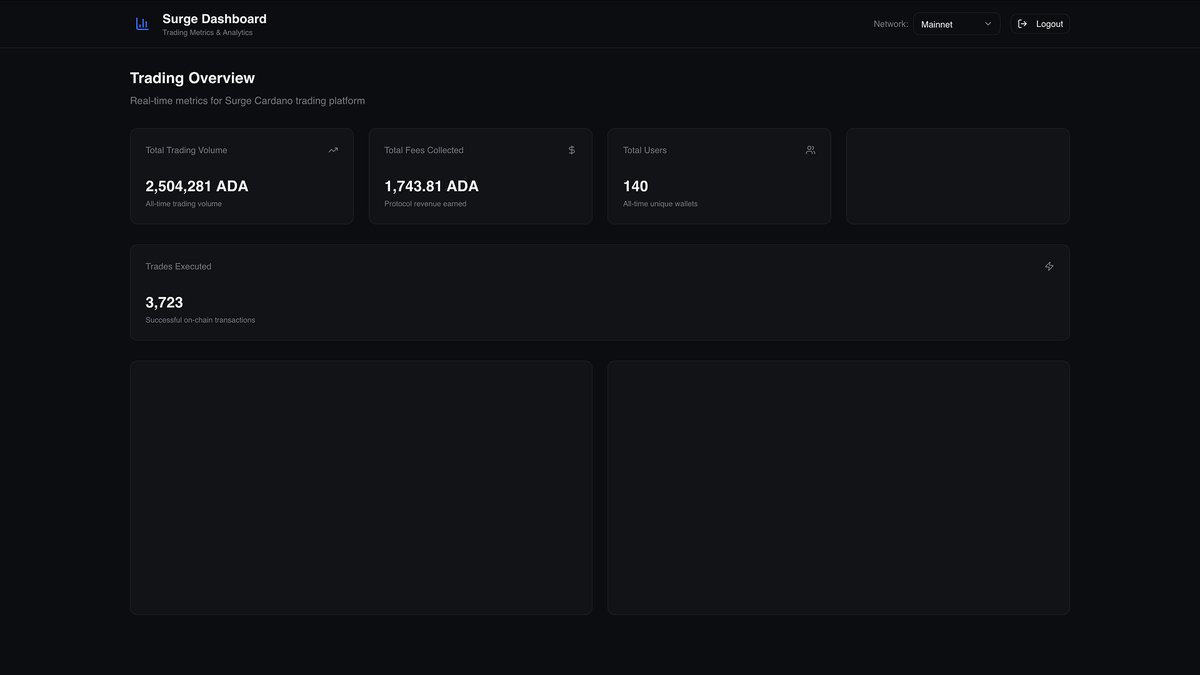Click the 3,723 trades value

[164, 302]
